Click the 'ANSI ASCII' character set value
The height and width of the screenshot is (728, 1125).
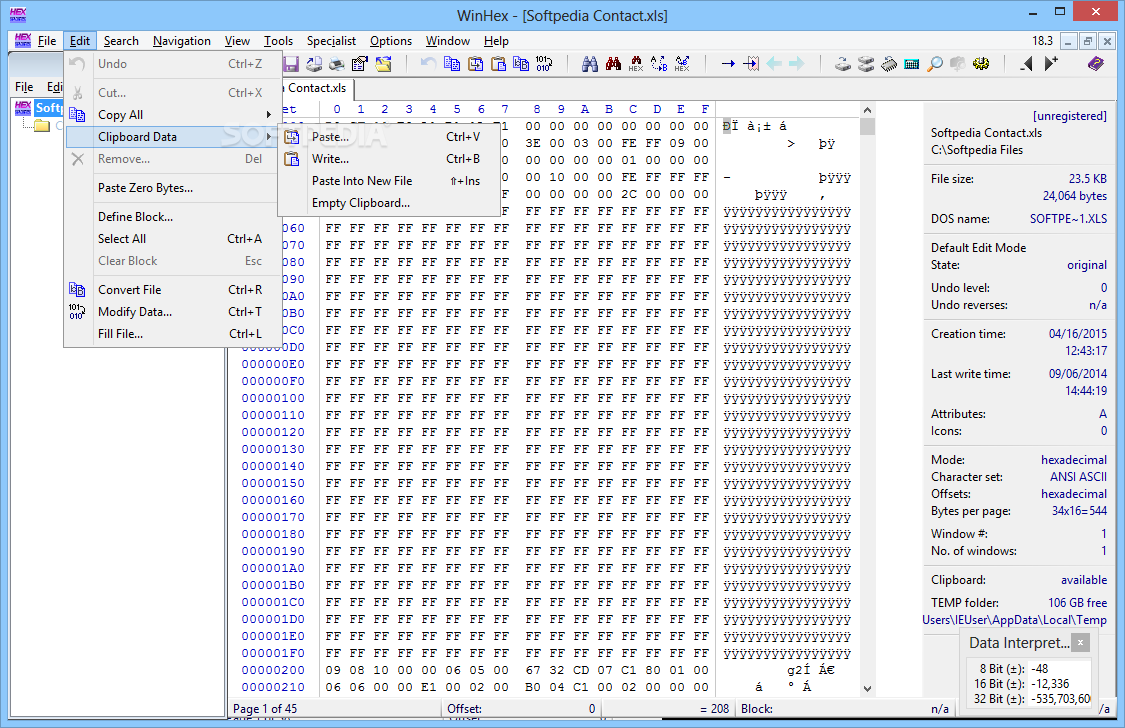tap(1078, 477)
